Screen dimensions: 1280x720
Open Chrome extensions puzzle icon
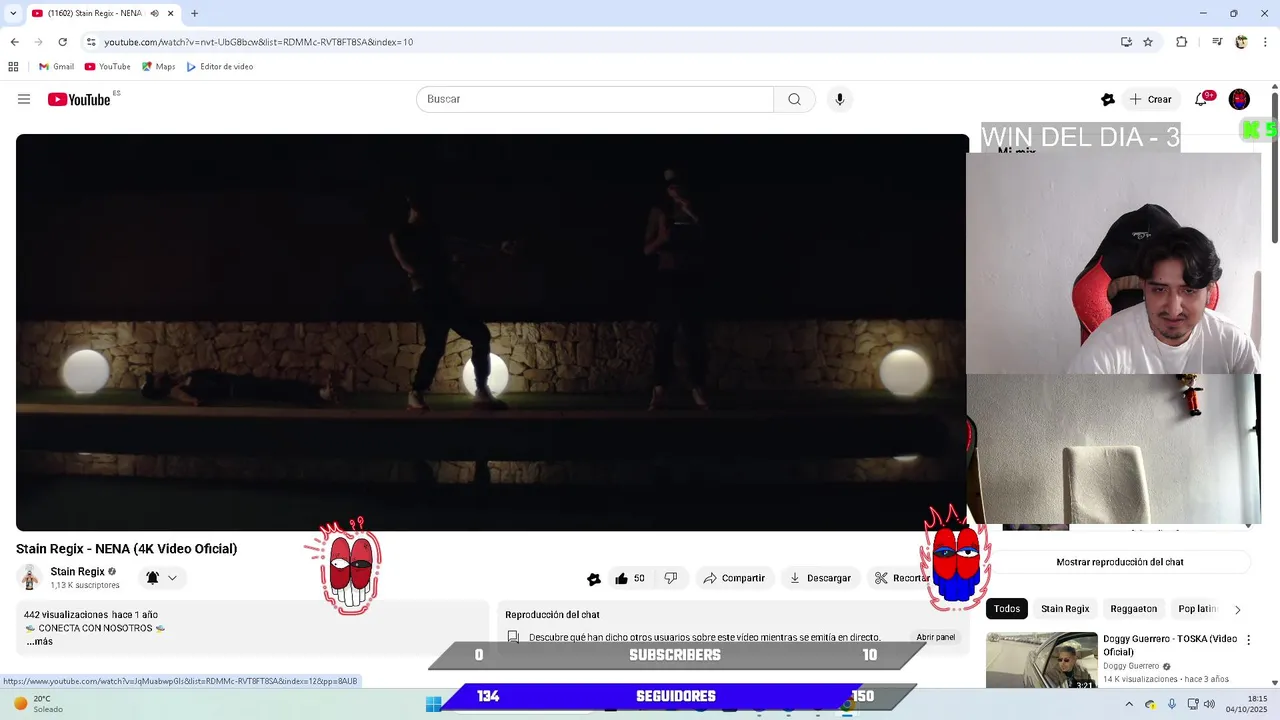(1181, 42)
